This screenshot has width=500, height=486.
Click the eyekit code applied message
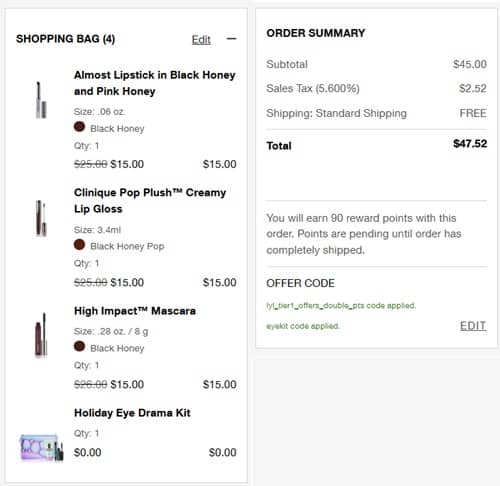(303, 326)
